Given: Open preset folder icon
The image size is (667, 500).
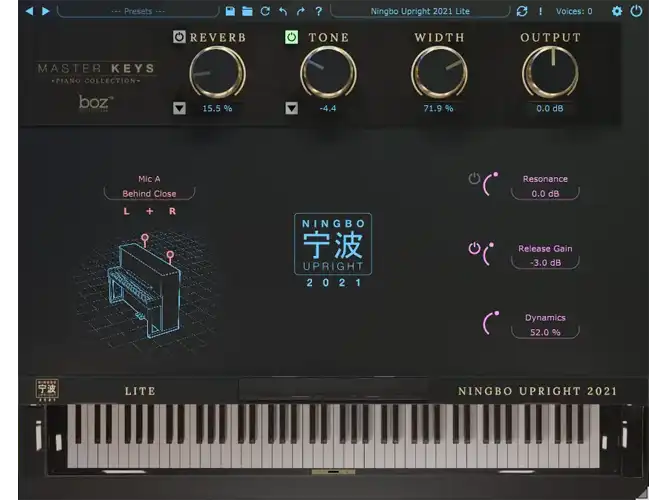Looking at the screenshot, I should (247, 11).
